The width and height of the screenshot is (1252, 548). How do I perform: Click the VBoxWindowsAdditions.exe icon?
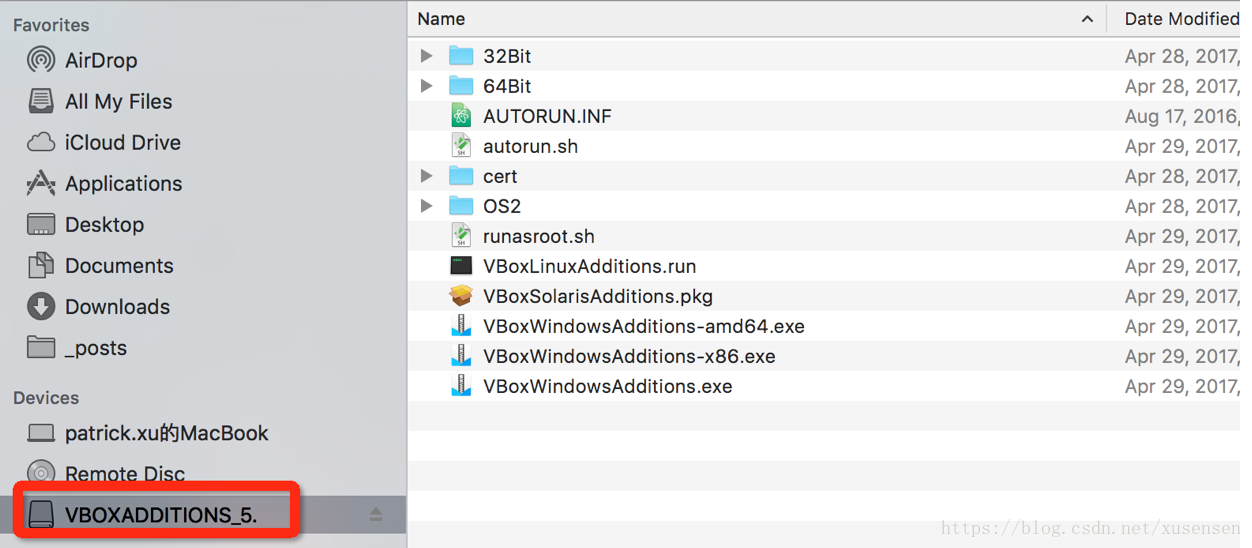461,386
